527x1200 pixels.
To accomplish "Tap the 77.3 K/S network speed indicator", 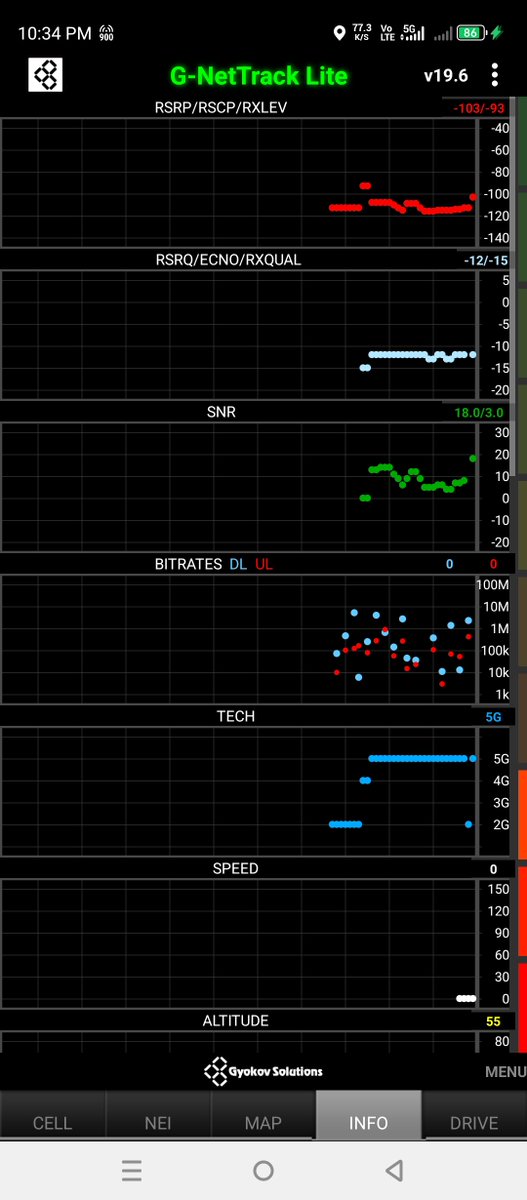I will pyautogui.click(x=362, y=33).
